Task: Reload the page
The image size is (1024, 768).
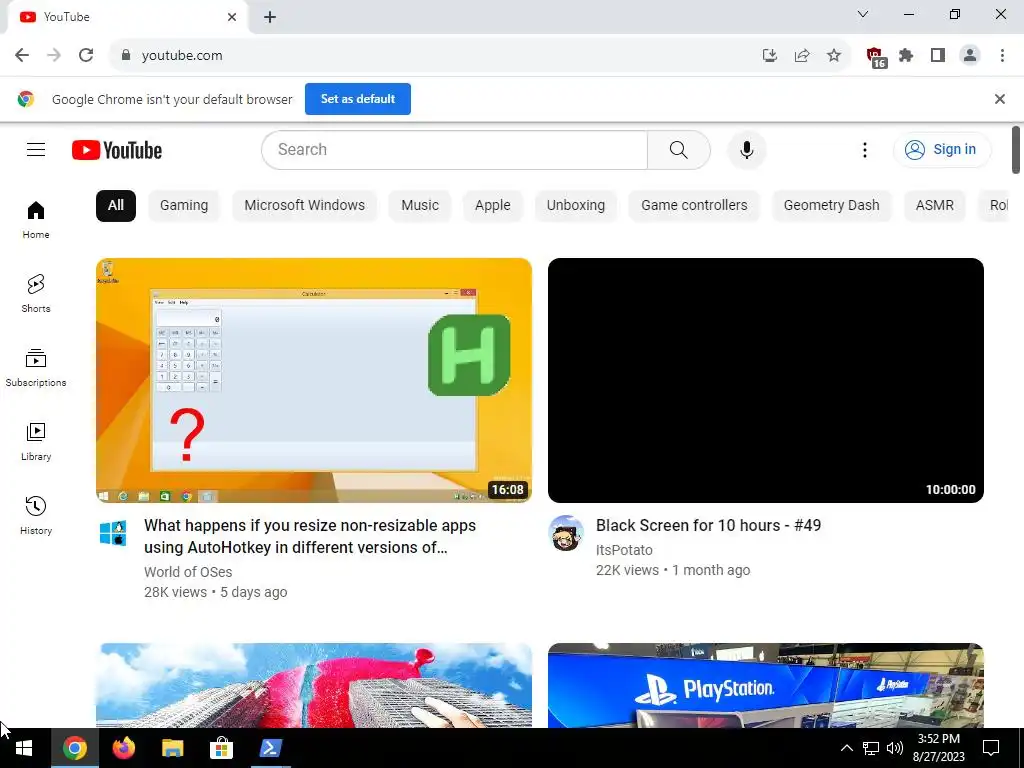Action: point(86,55)
